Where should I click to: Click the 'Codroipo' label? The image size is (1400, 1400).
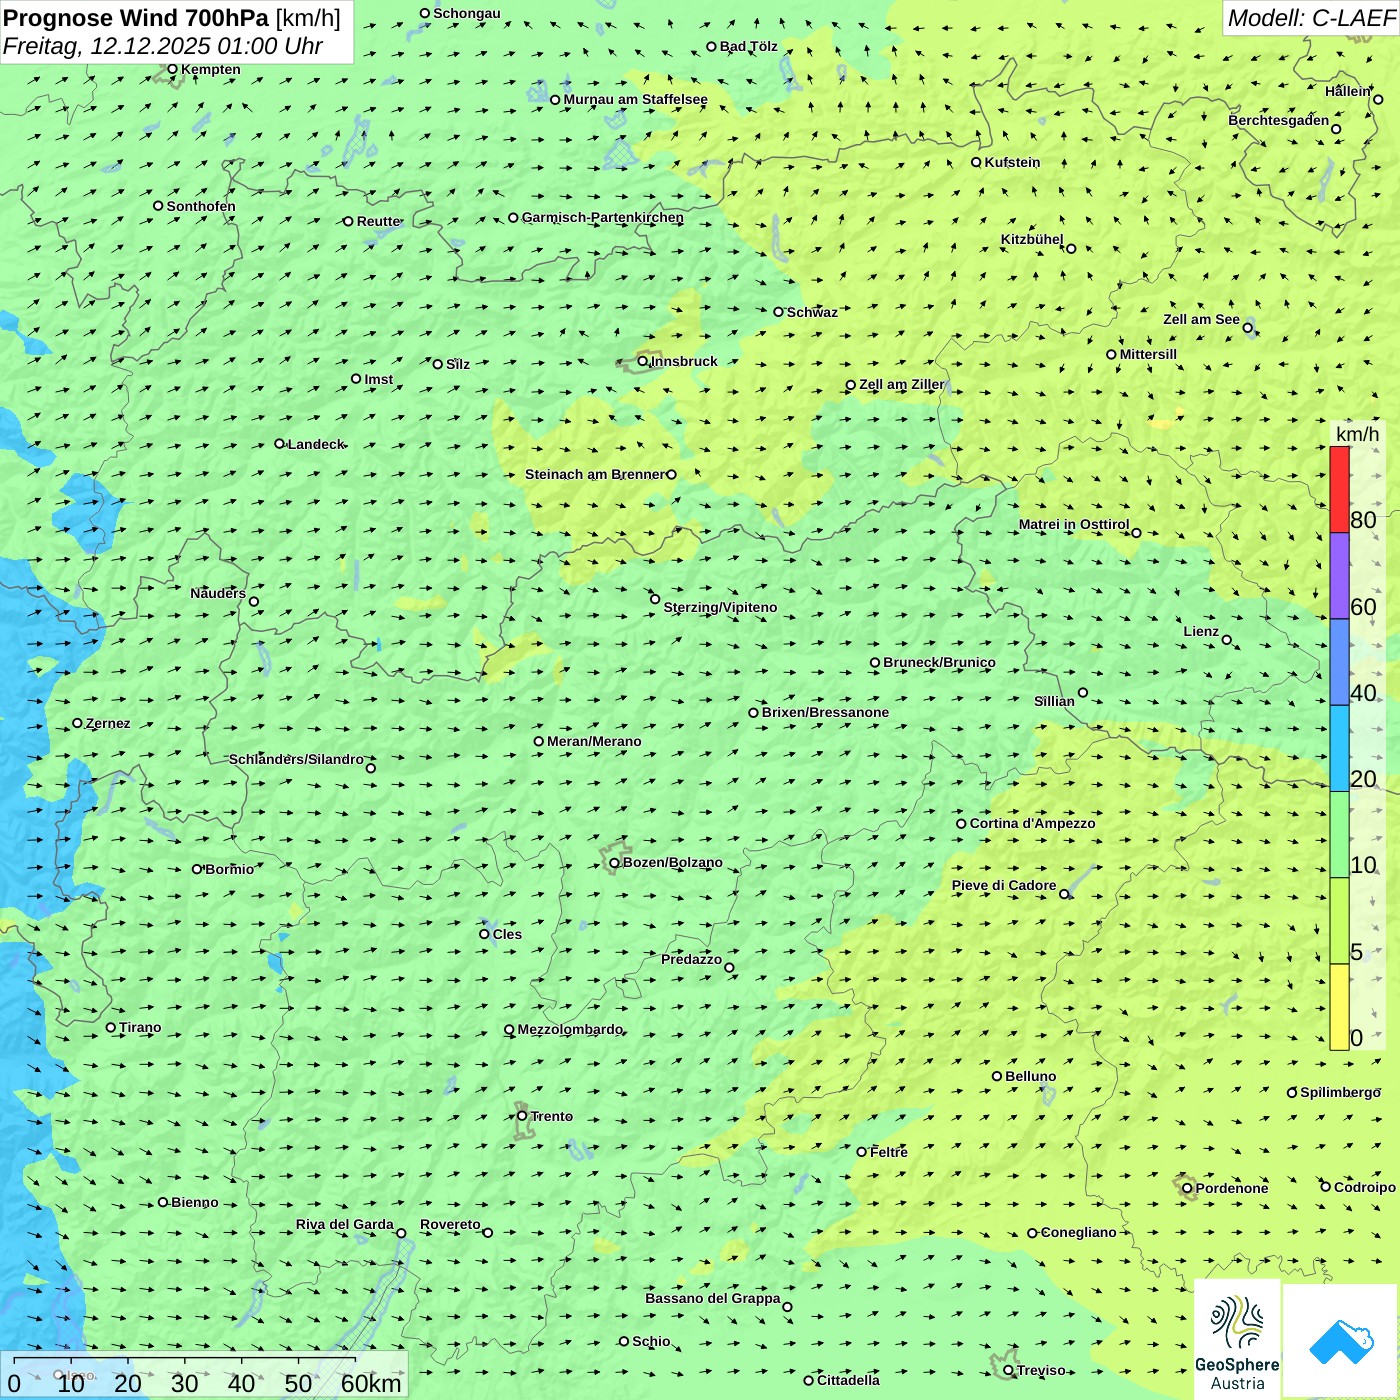click(1365, 1187)
